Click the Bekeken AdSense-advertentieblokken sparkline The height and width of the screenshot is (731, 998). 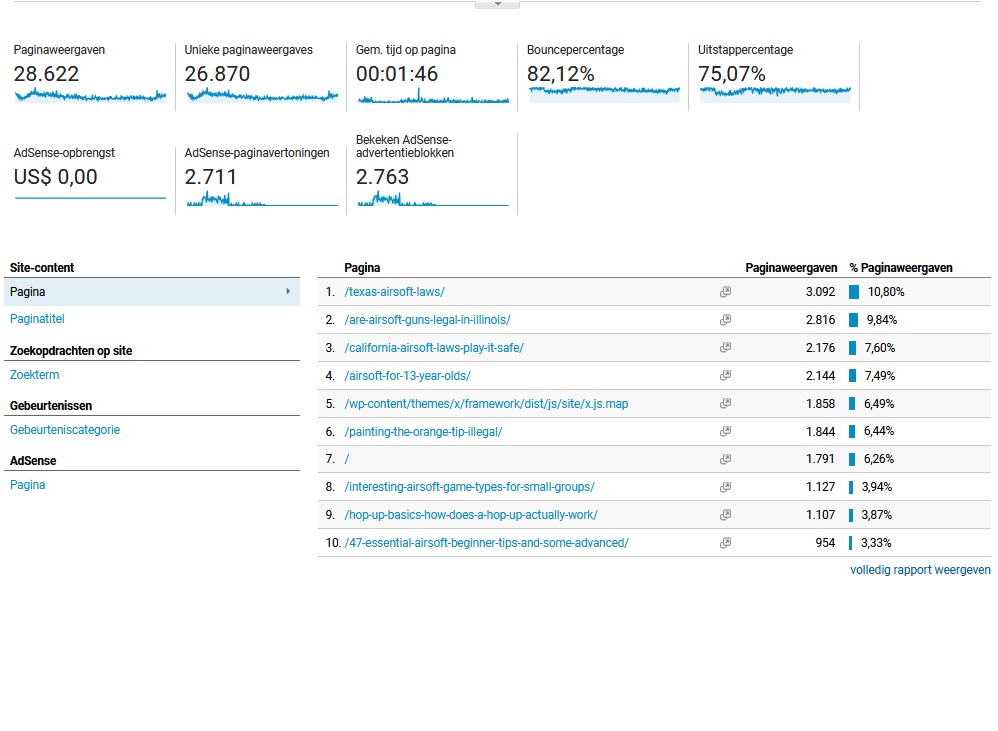coord(433,199)
